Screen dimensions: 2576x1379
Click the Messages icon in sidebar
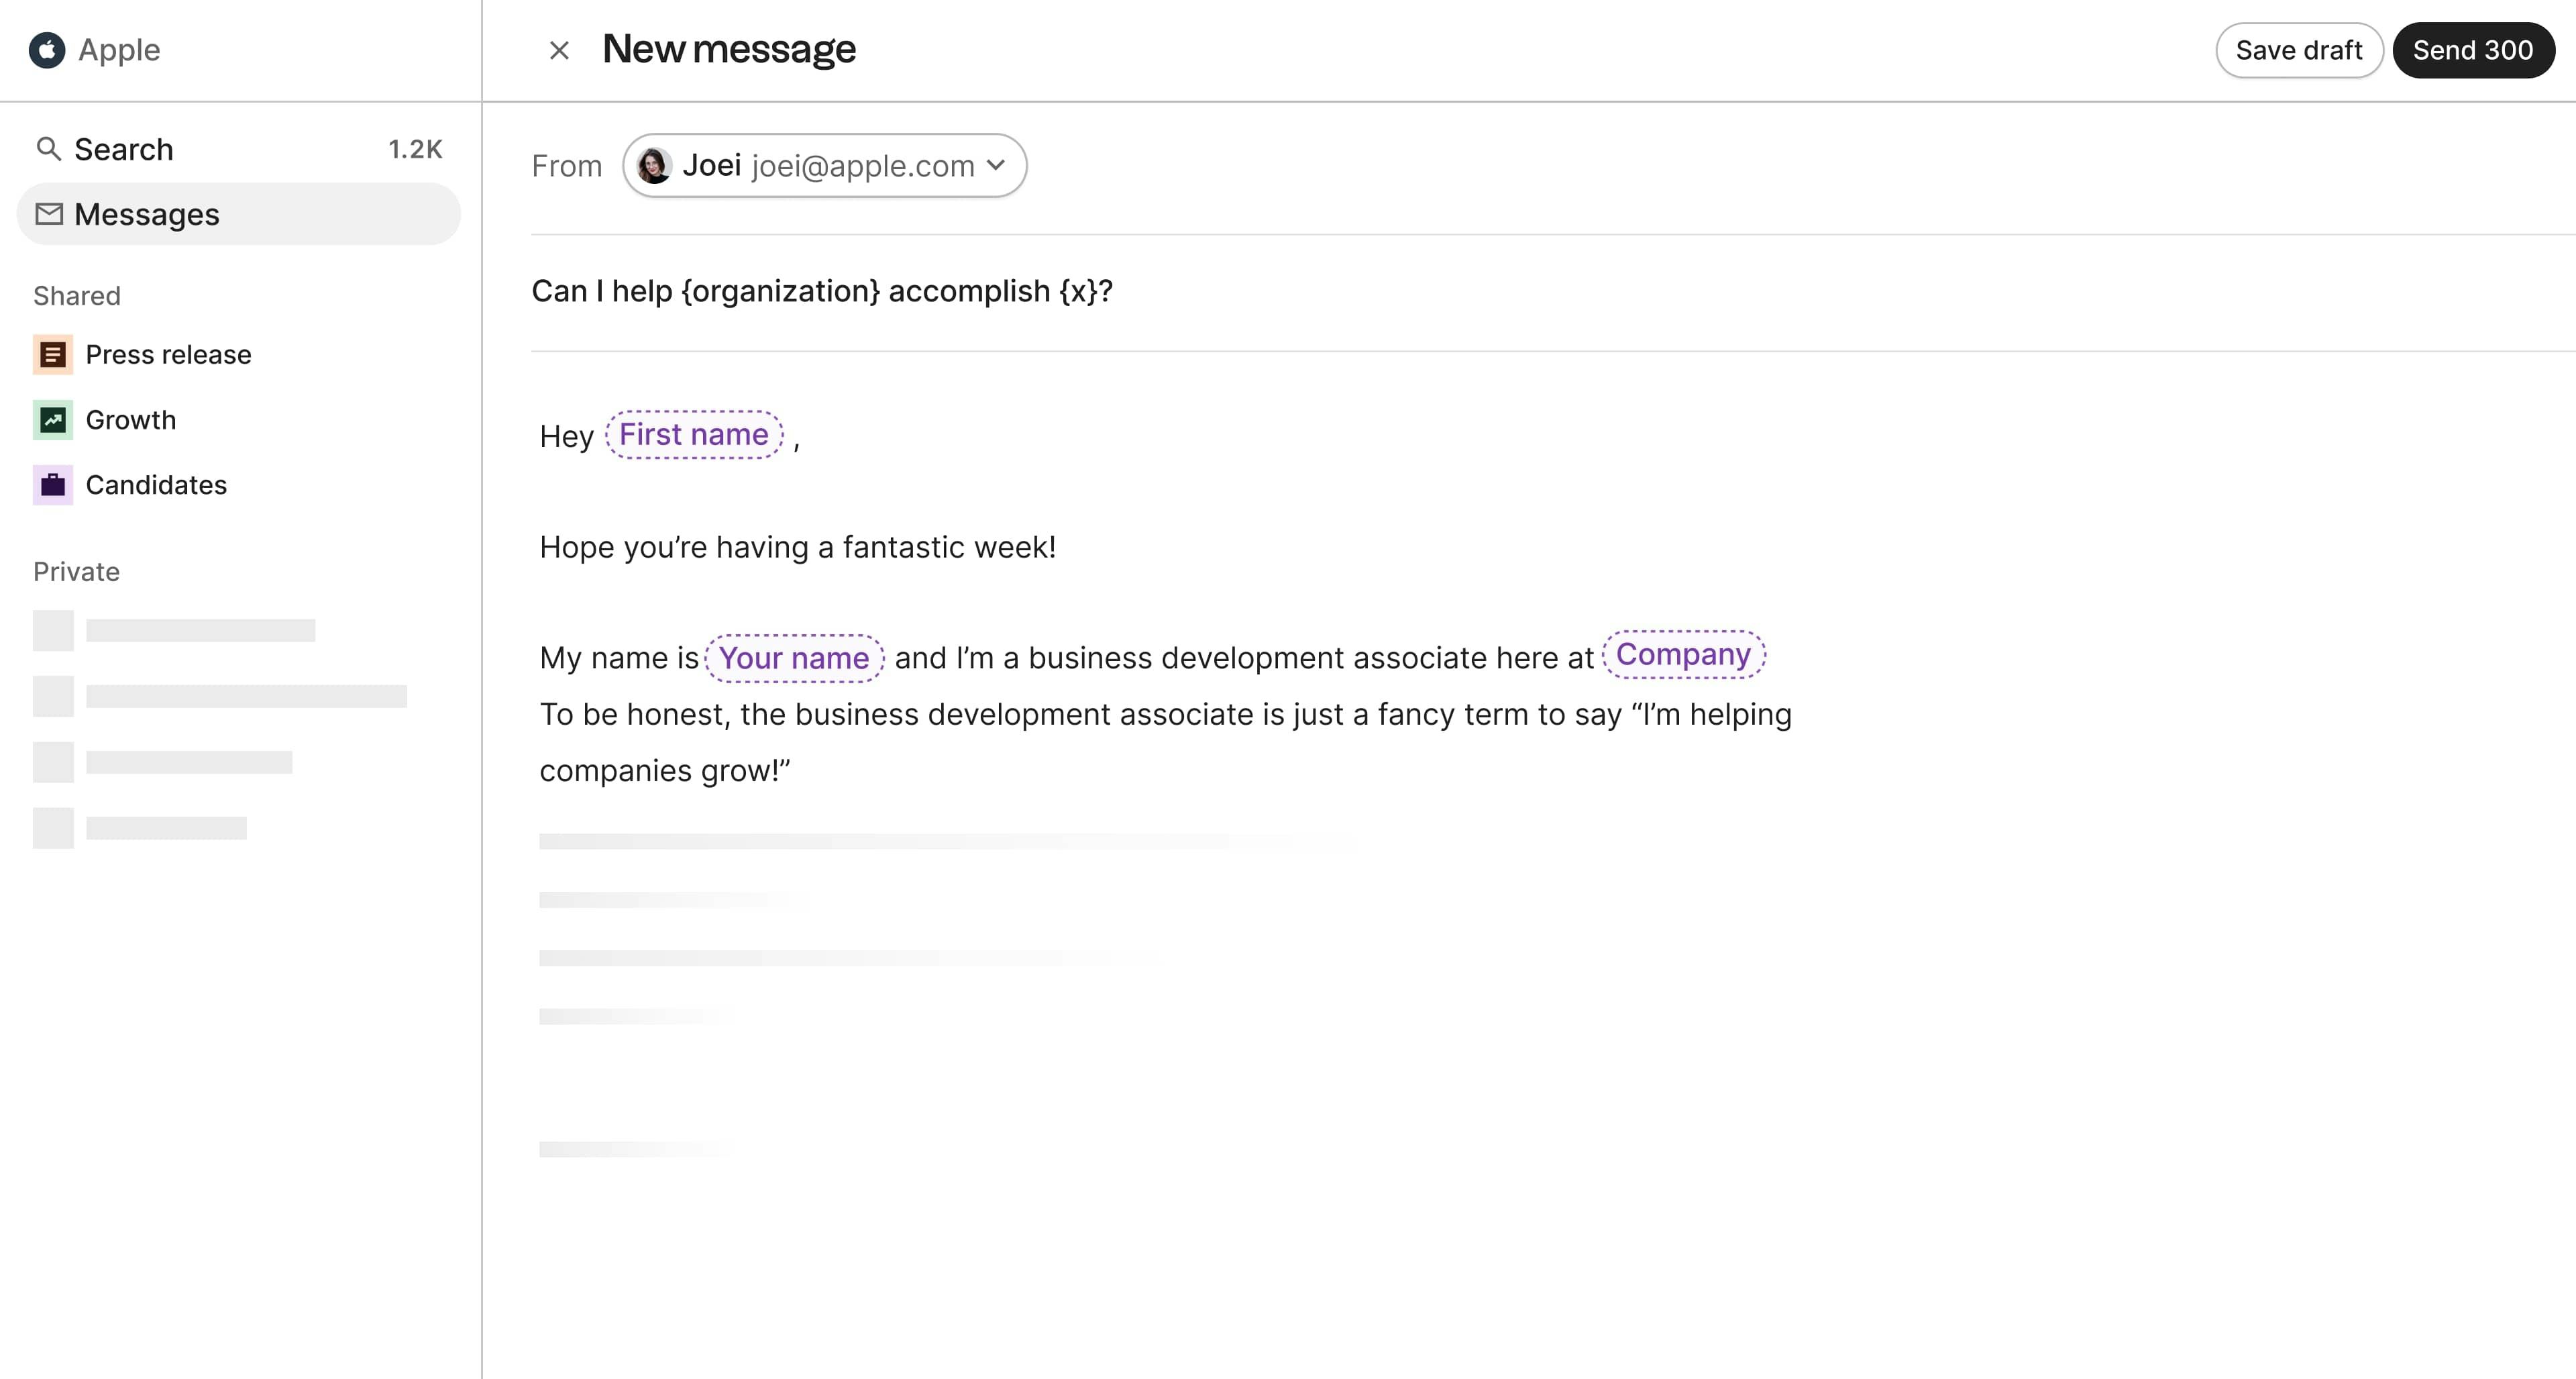tap(50, 213)
